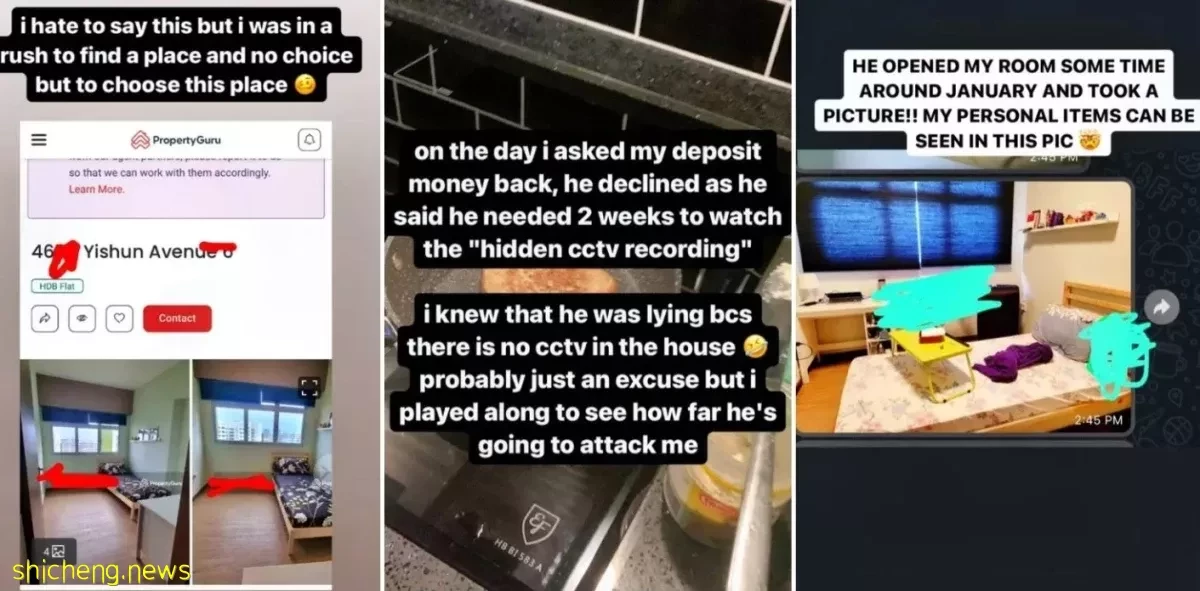
Task: Toggle the heart icon to shortlist the listing
Action: (x=119, y=318)
